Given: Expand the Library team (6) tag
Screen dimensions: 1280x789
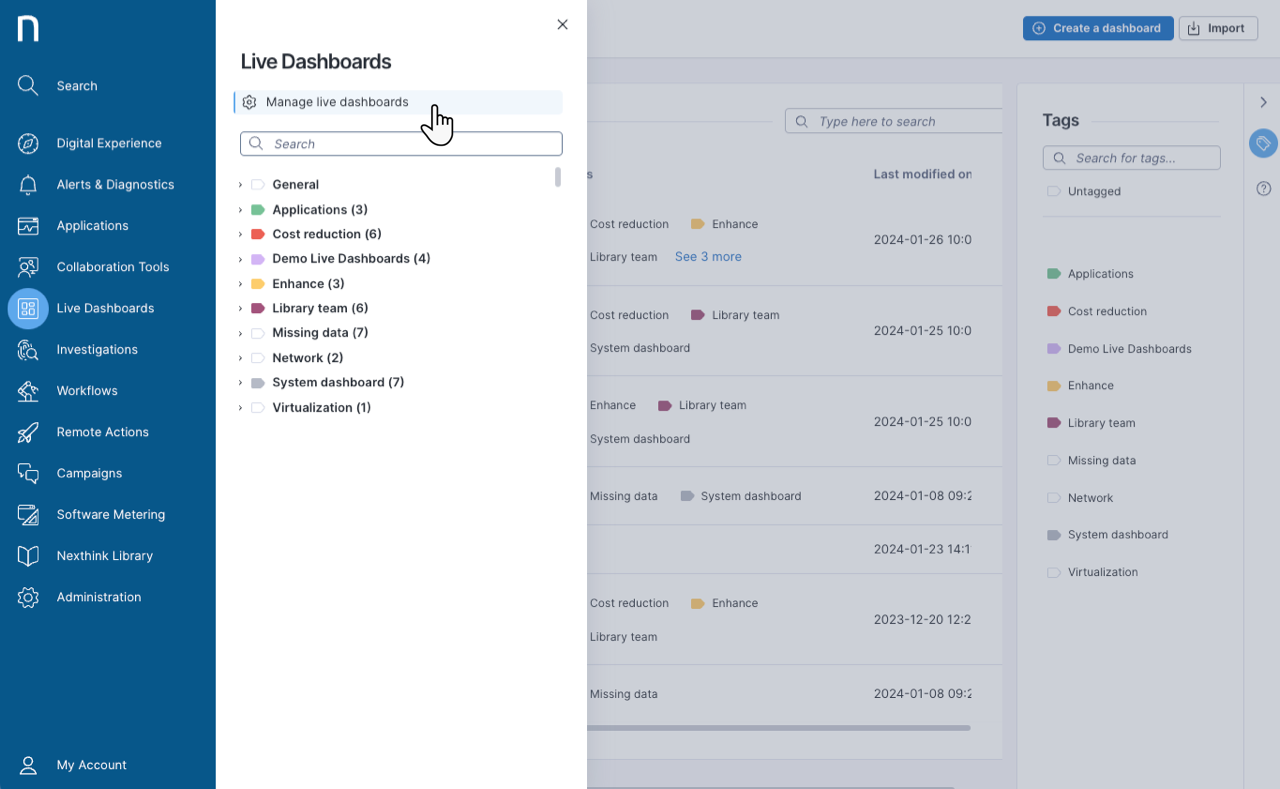Looking at the screenshot, I should [240, 308].
